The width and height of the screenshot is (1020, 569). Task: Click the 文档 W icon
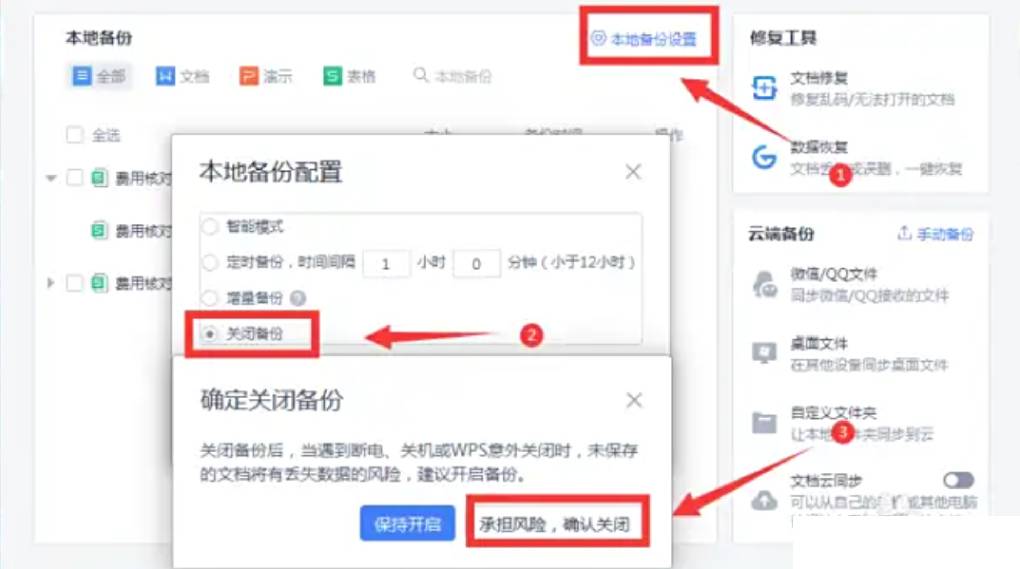click(x=165, y=76)
